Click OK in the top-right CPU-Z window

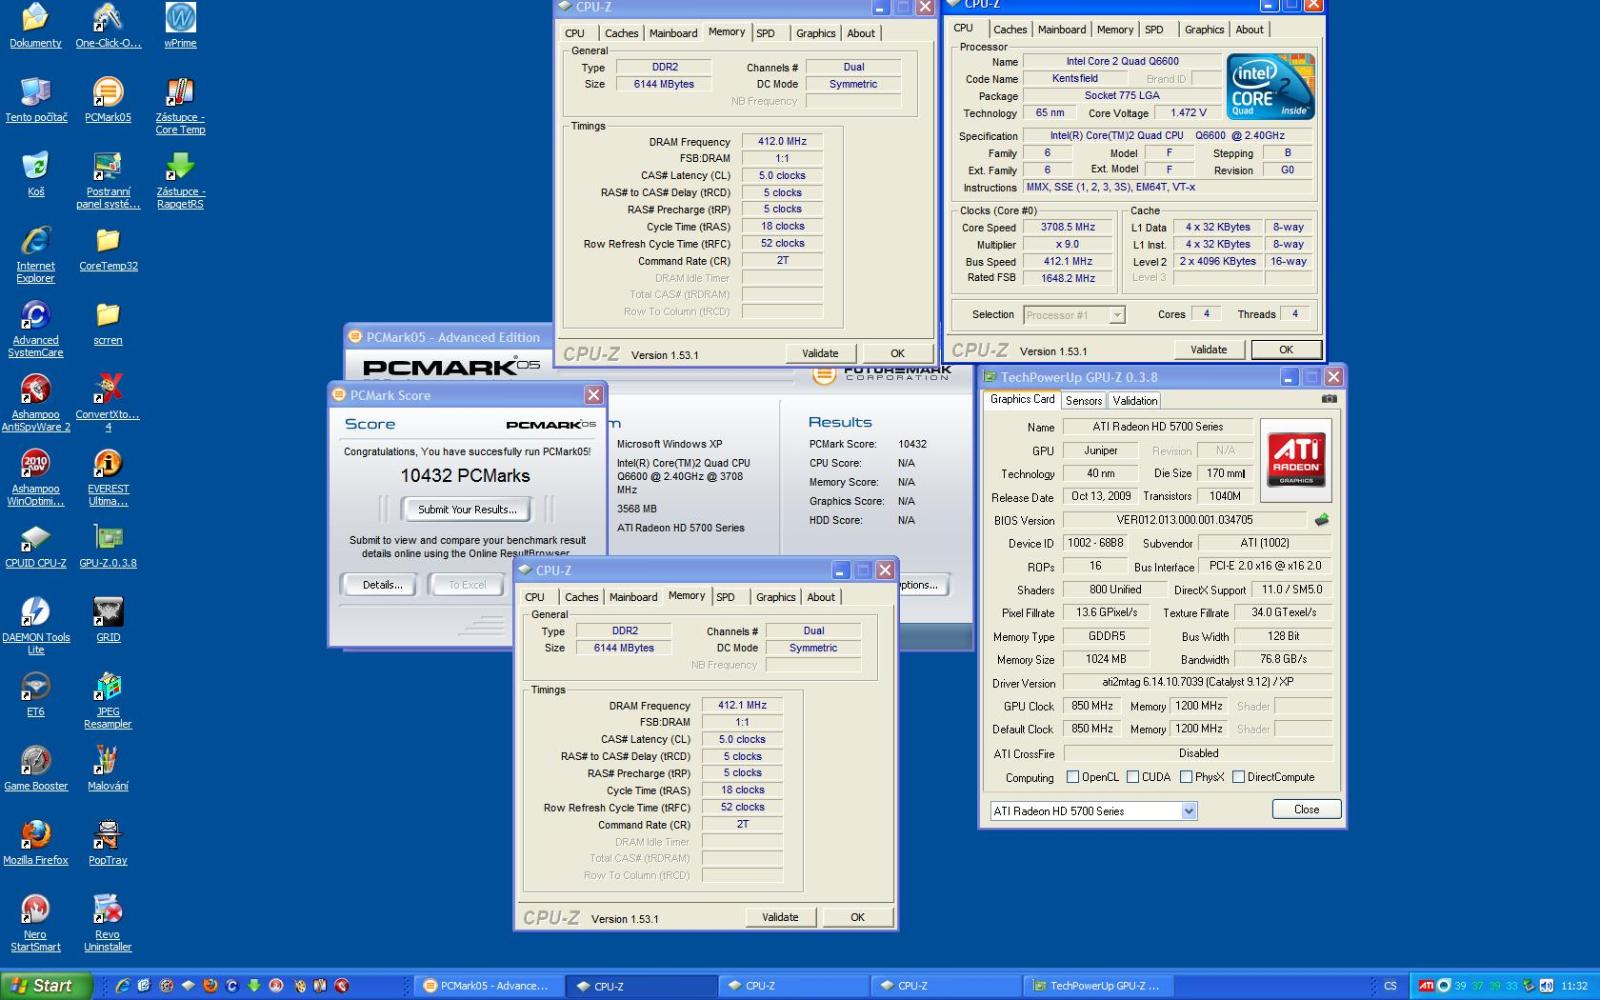[x=1286, y=349]
